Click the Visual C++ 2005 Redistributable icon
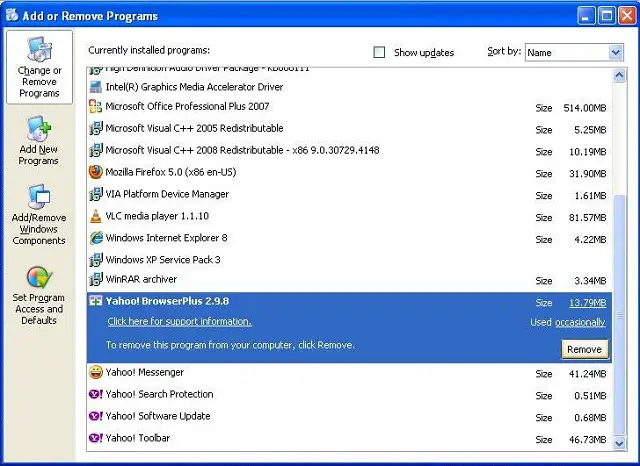The width and height of the screenshot is (640, 466). point(96,128)
